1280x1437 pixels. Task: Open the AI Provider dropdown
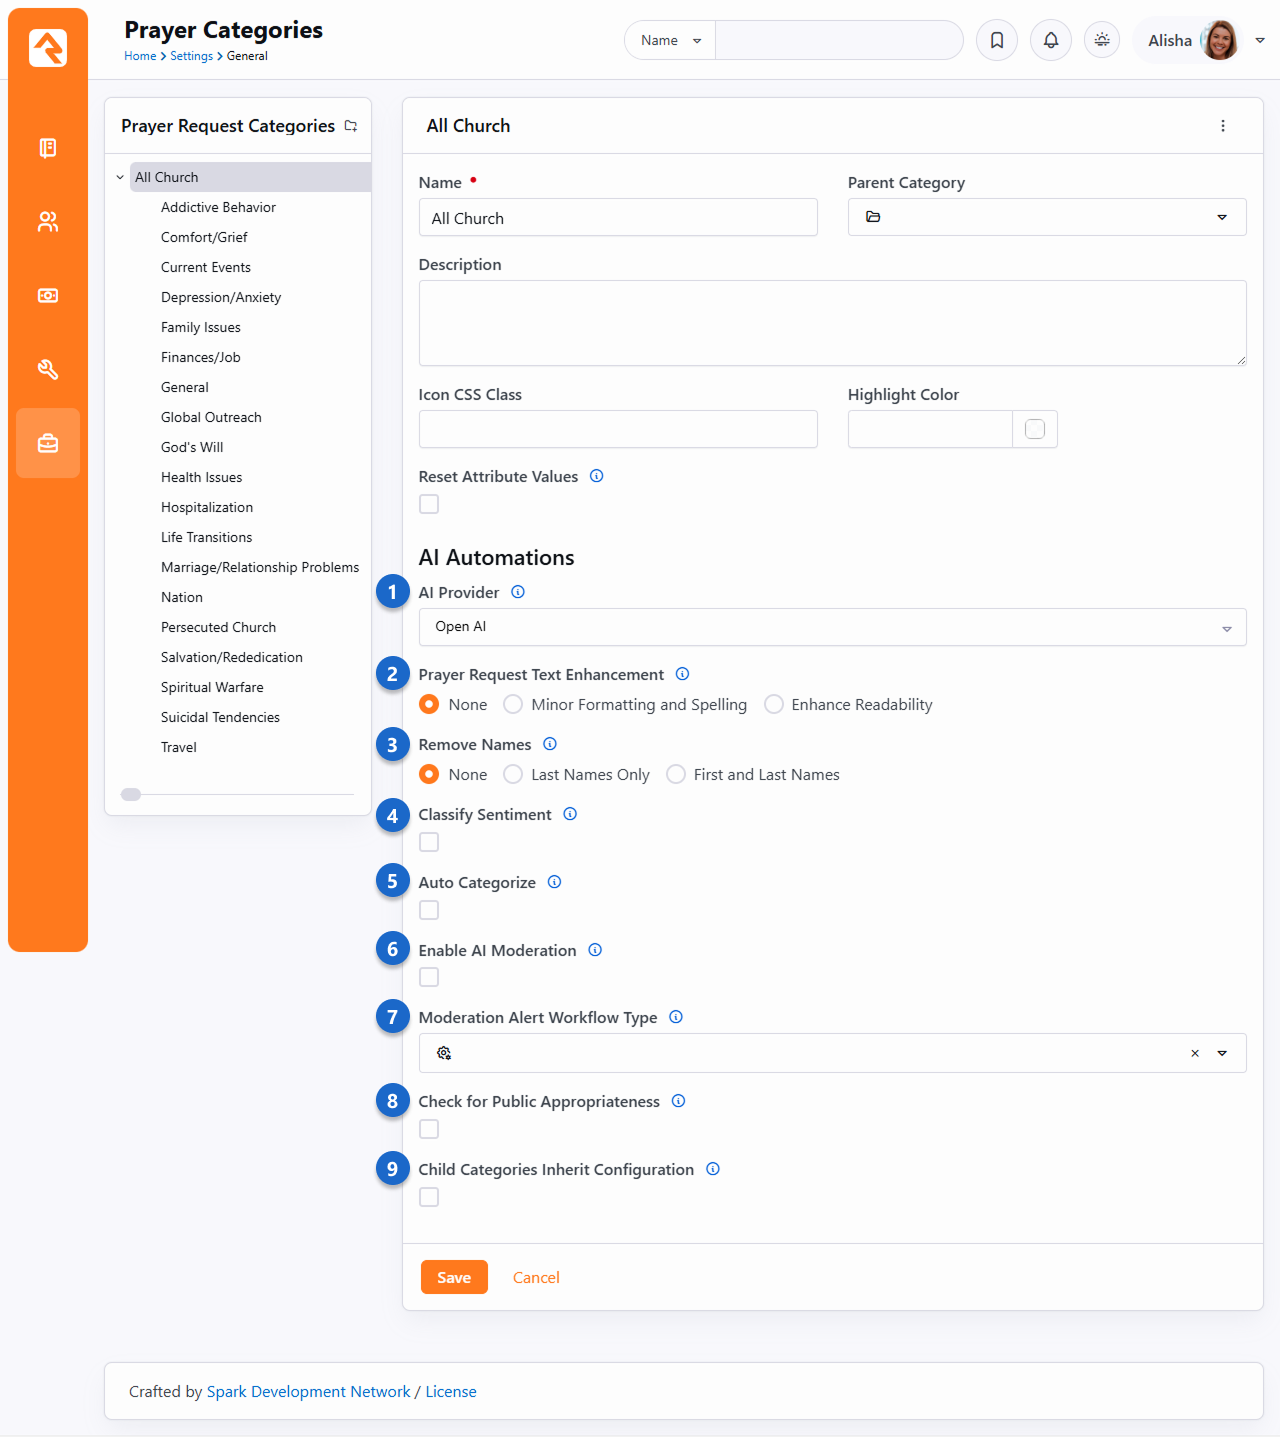coord(832,627)
